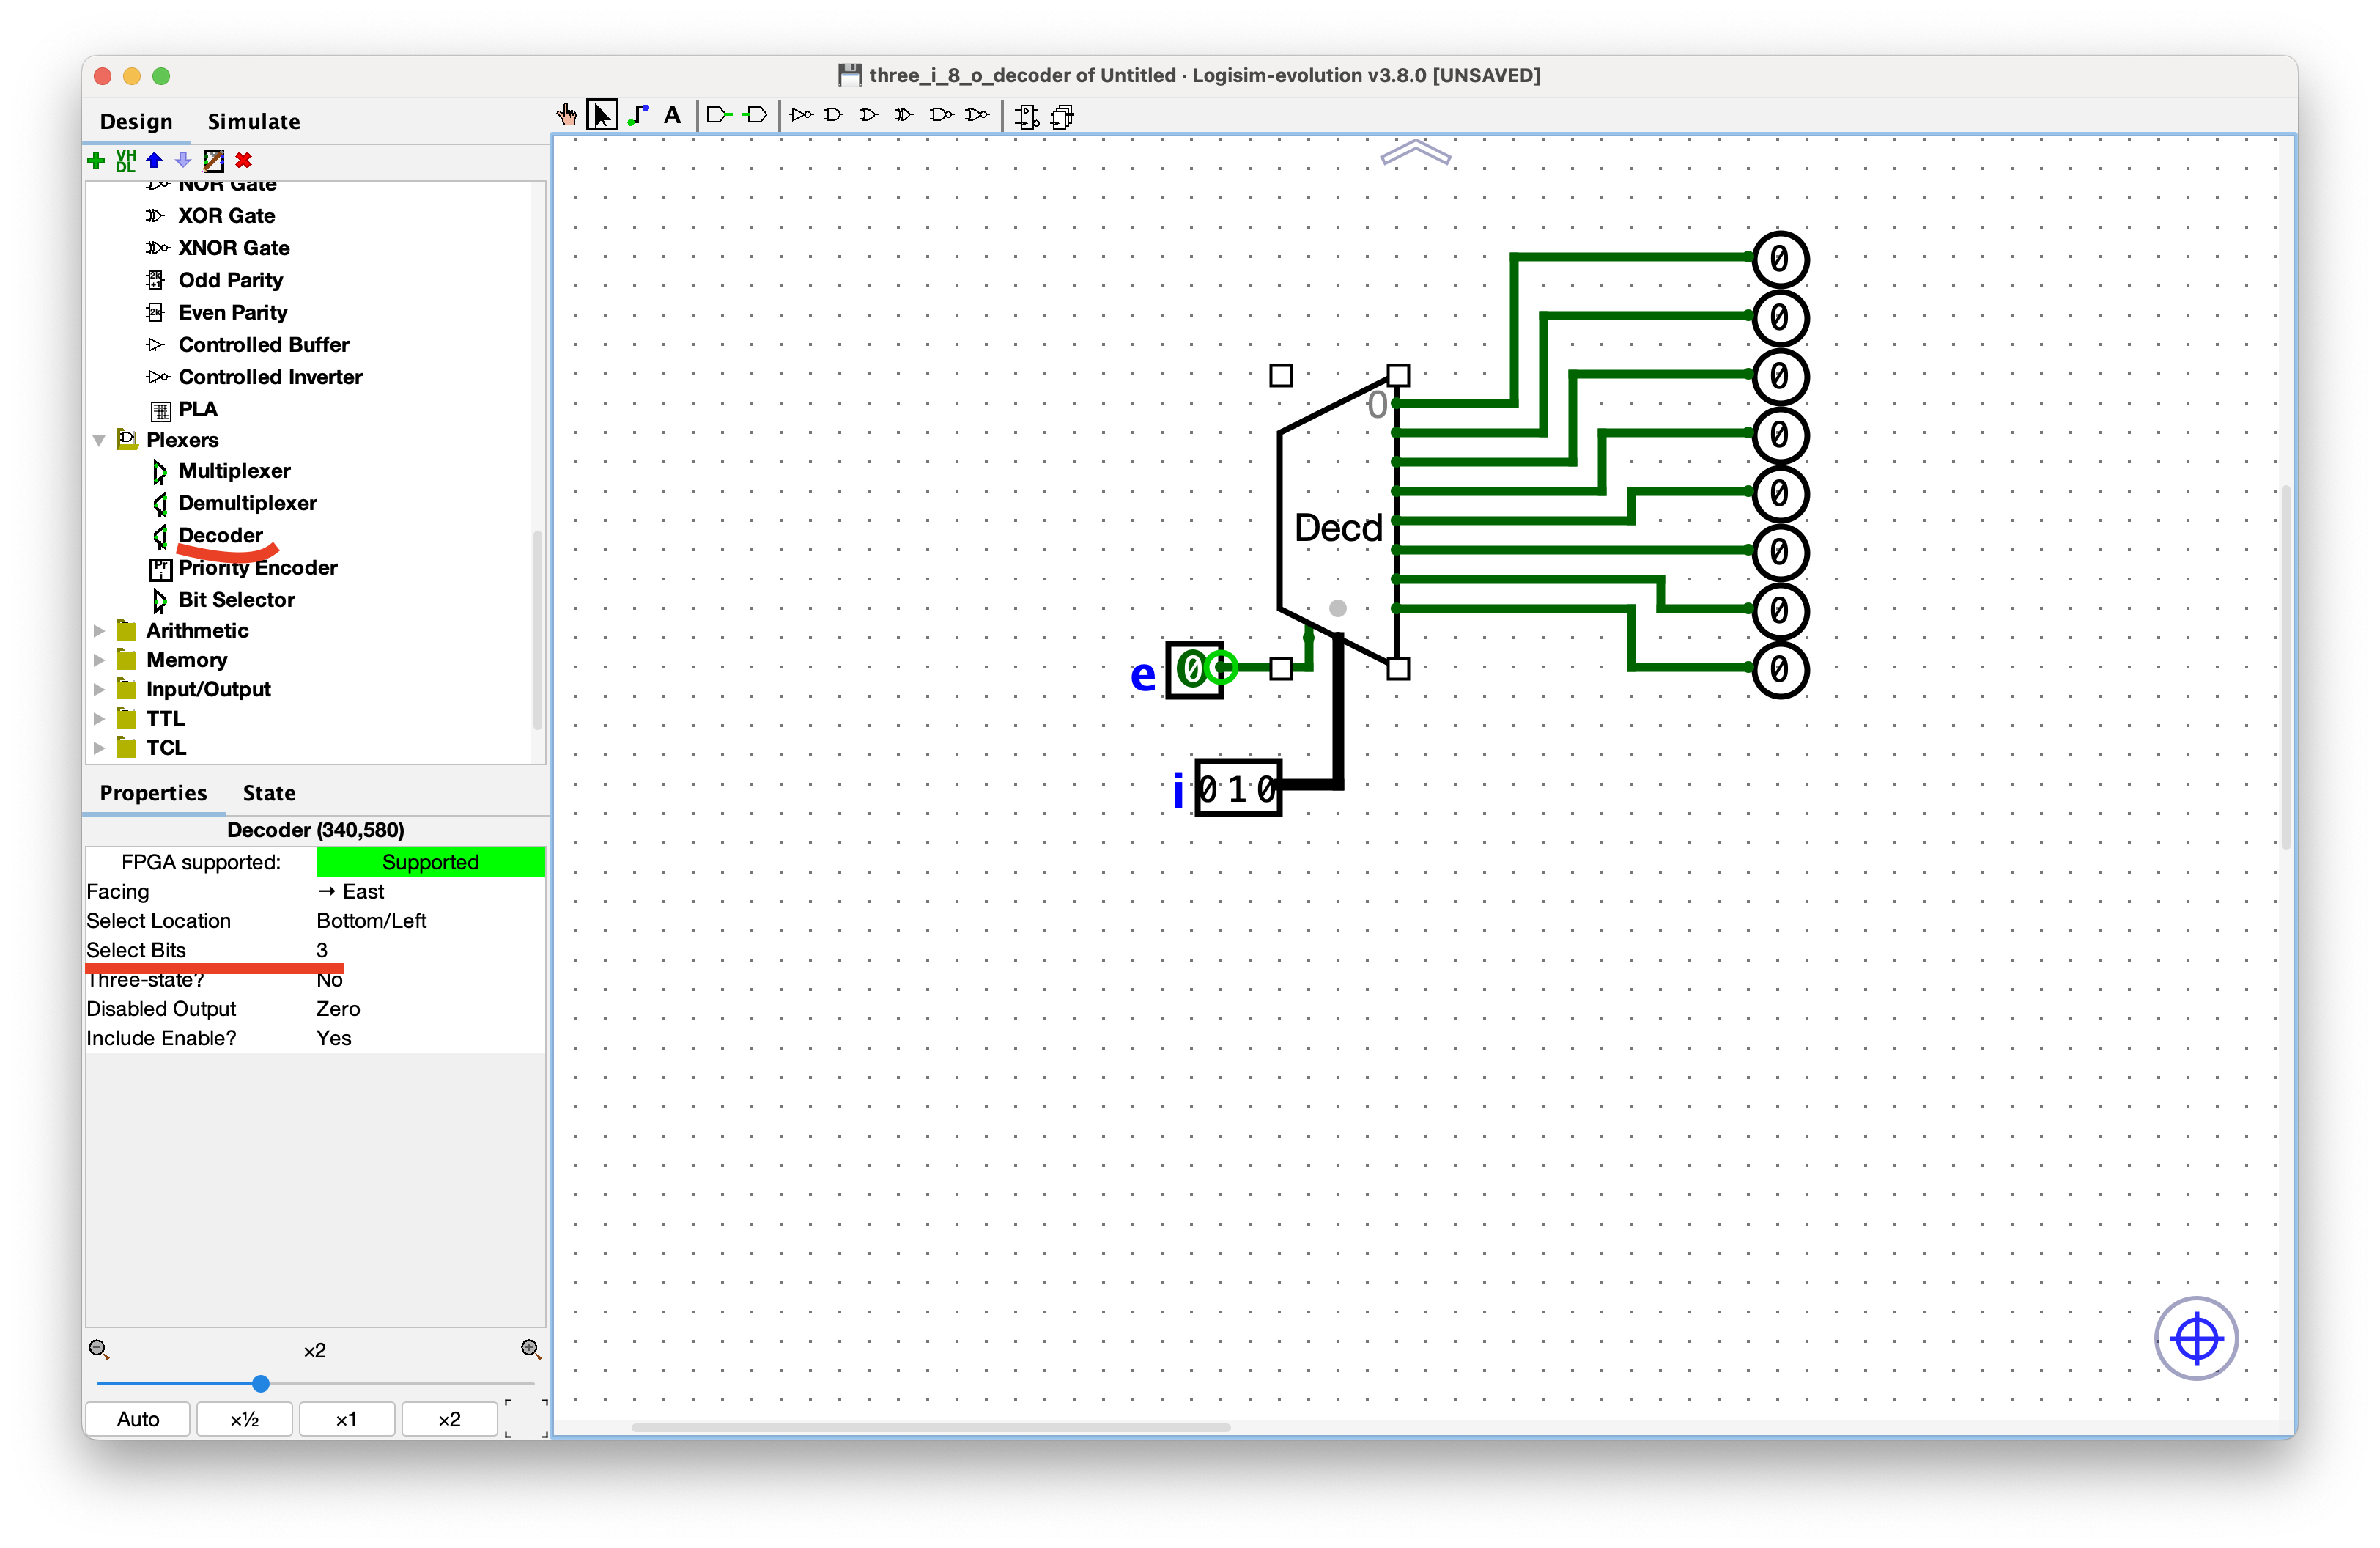The image size is (2380, 1548).
Task: Toggle the last bit of input i
Action: click(1266, 789)
